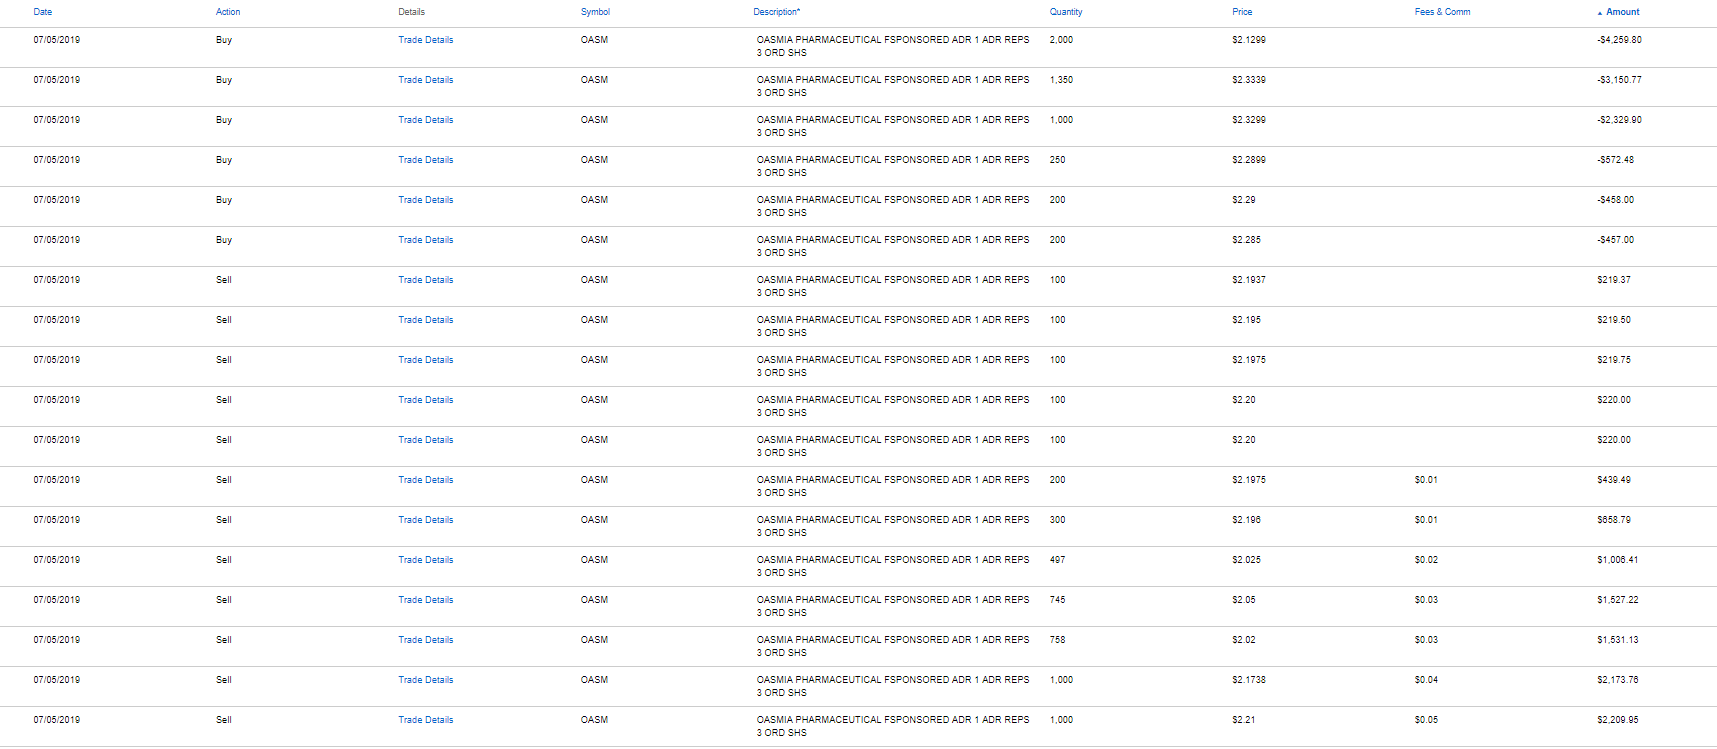1717x749 pixels.
Task: Open Trade Details for the 250-share buy
Action: (425, 160)
